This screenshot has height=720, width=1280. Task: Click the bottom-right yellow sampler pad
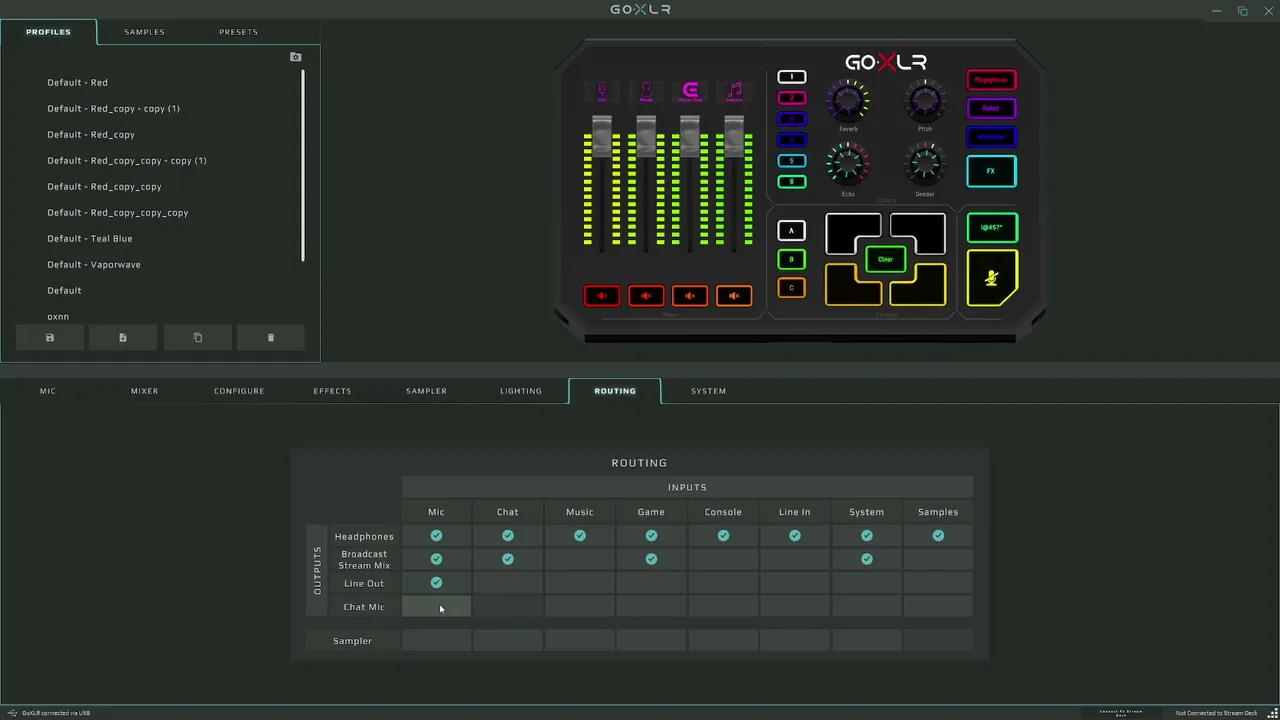[924, 290]
